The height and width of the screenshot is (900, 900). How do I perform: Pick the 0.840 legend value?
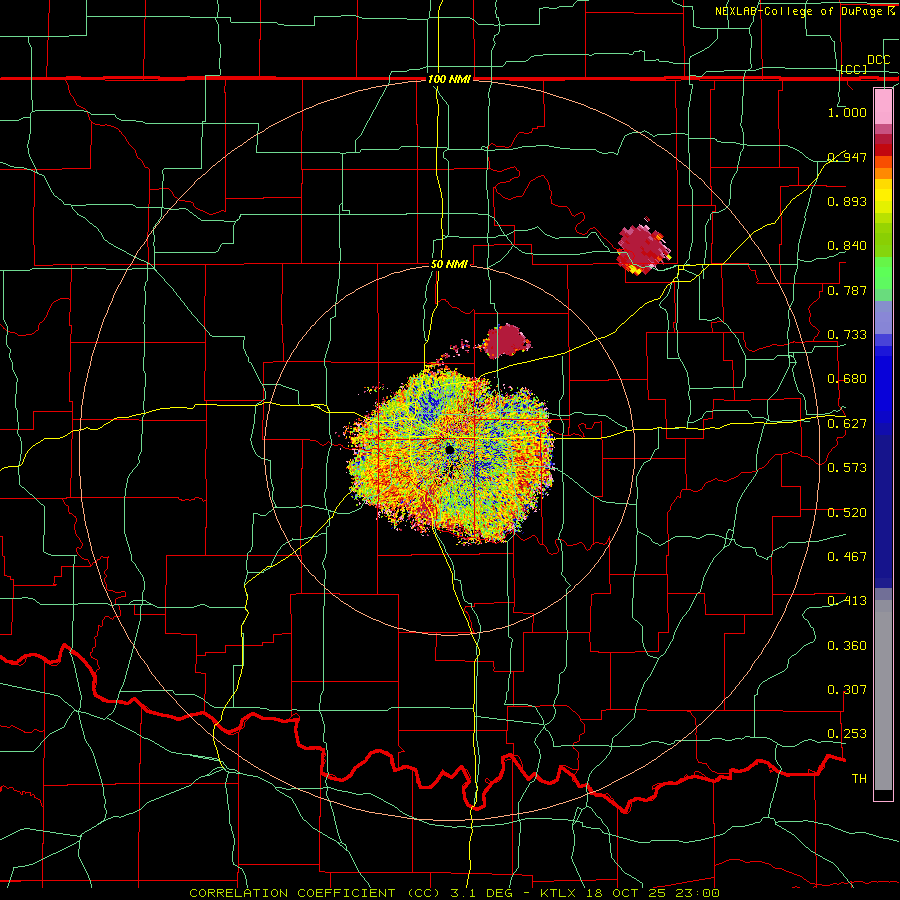(847, 246)
